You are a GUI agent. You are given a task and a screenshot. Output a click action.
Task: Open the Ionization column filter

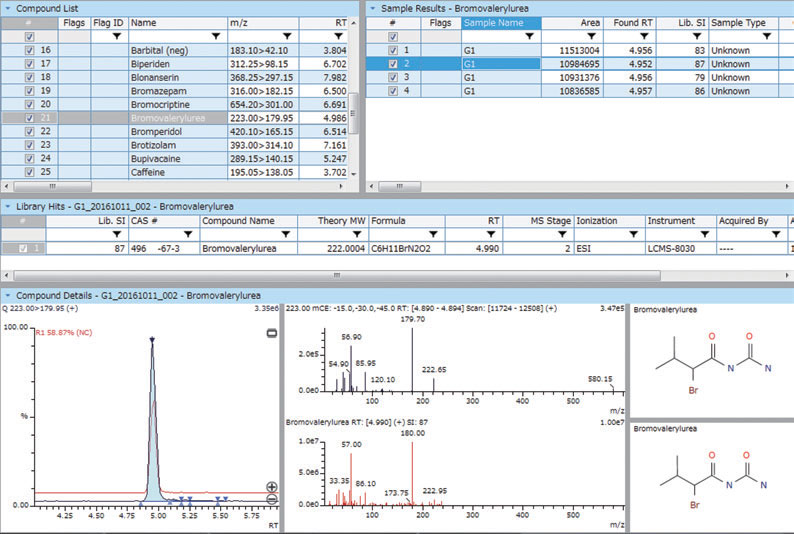[x=633, y=234]
